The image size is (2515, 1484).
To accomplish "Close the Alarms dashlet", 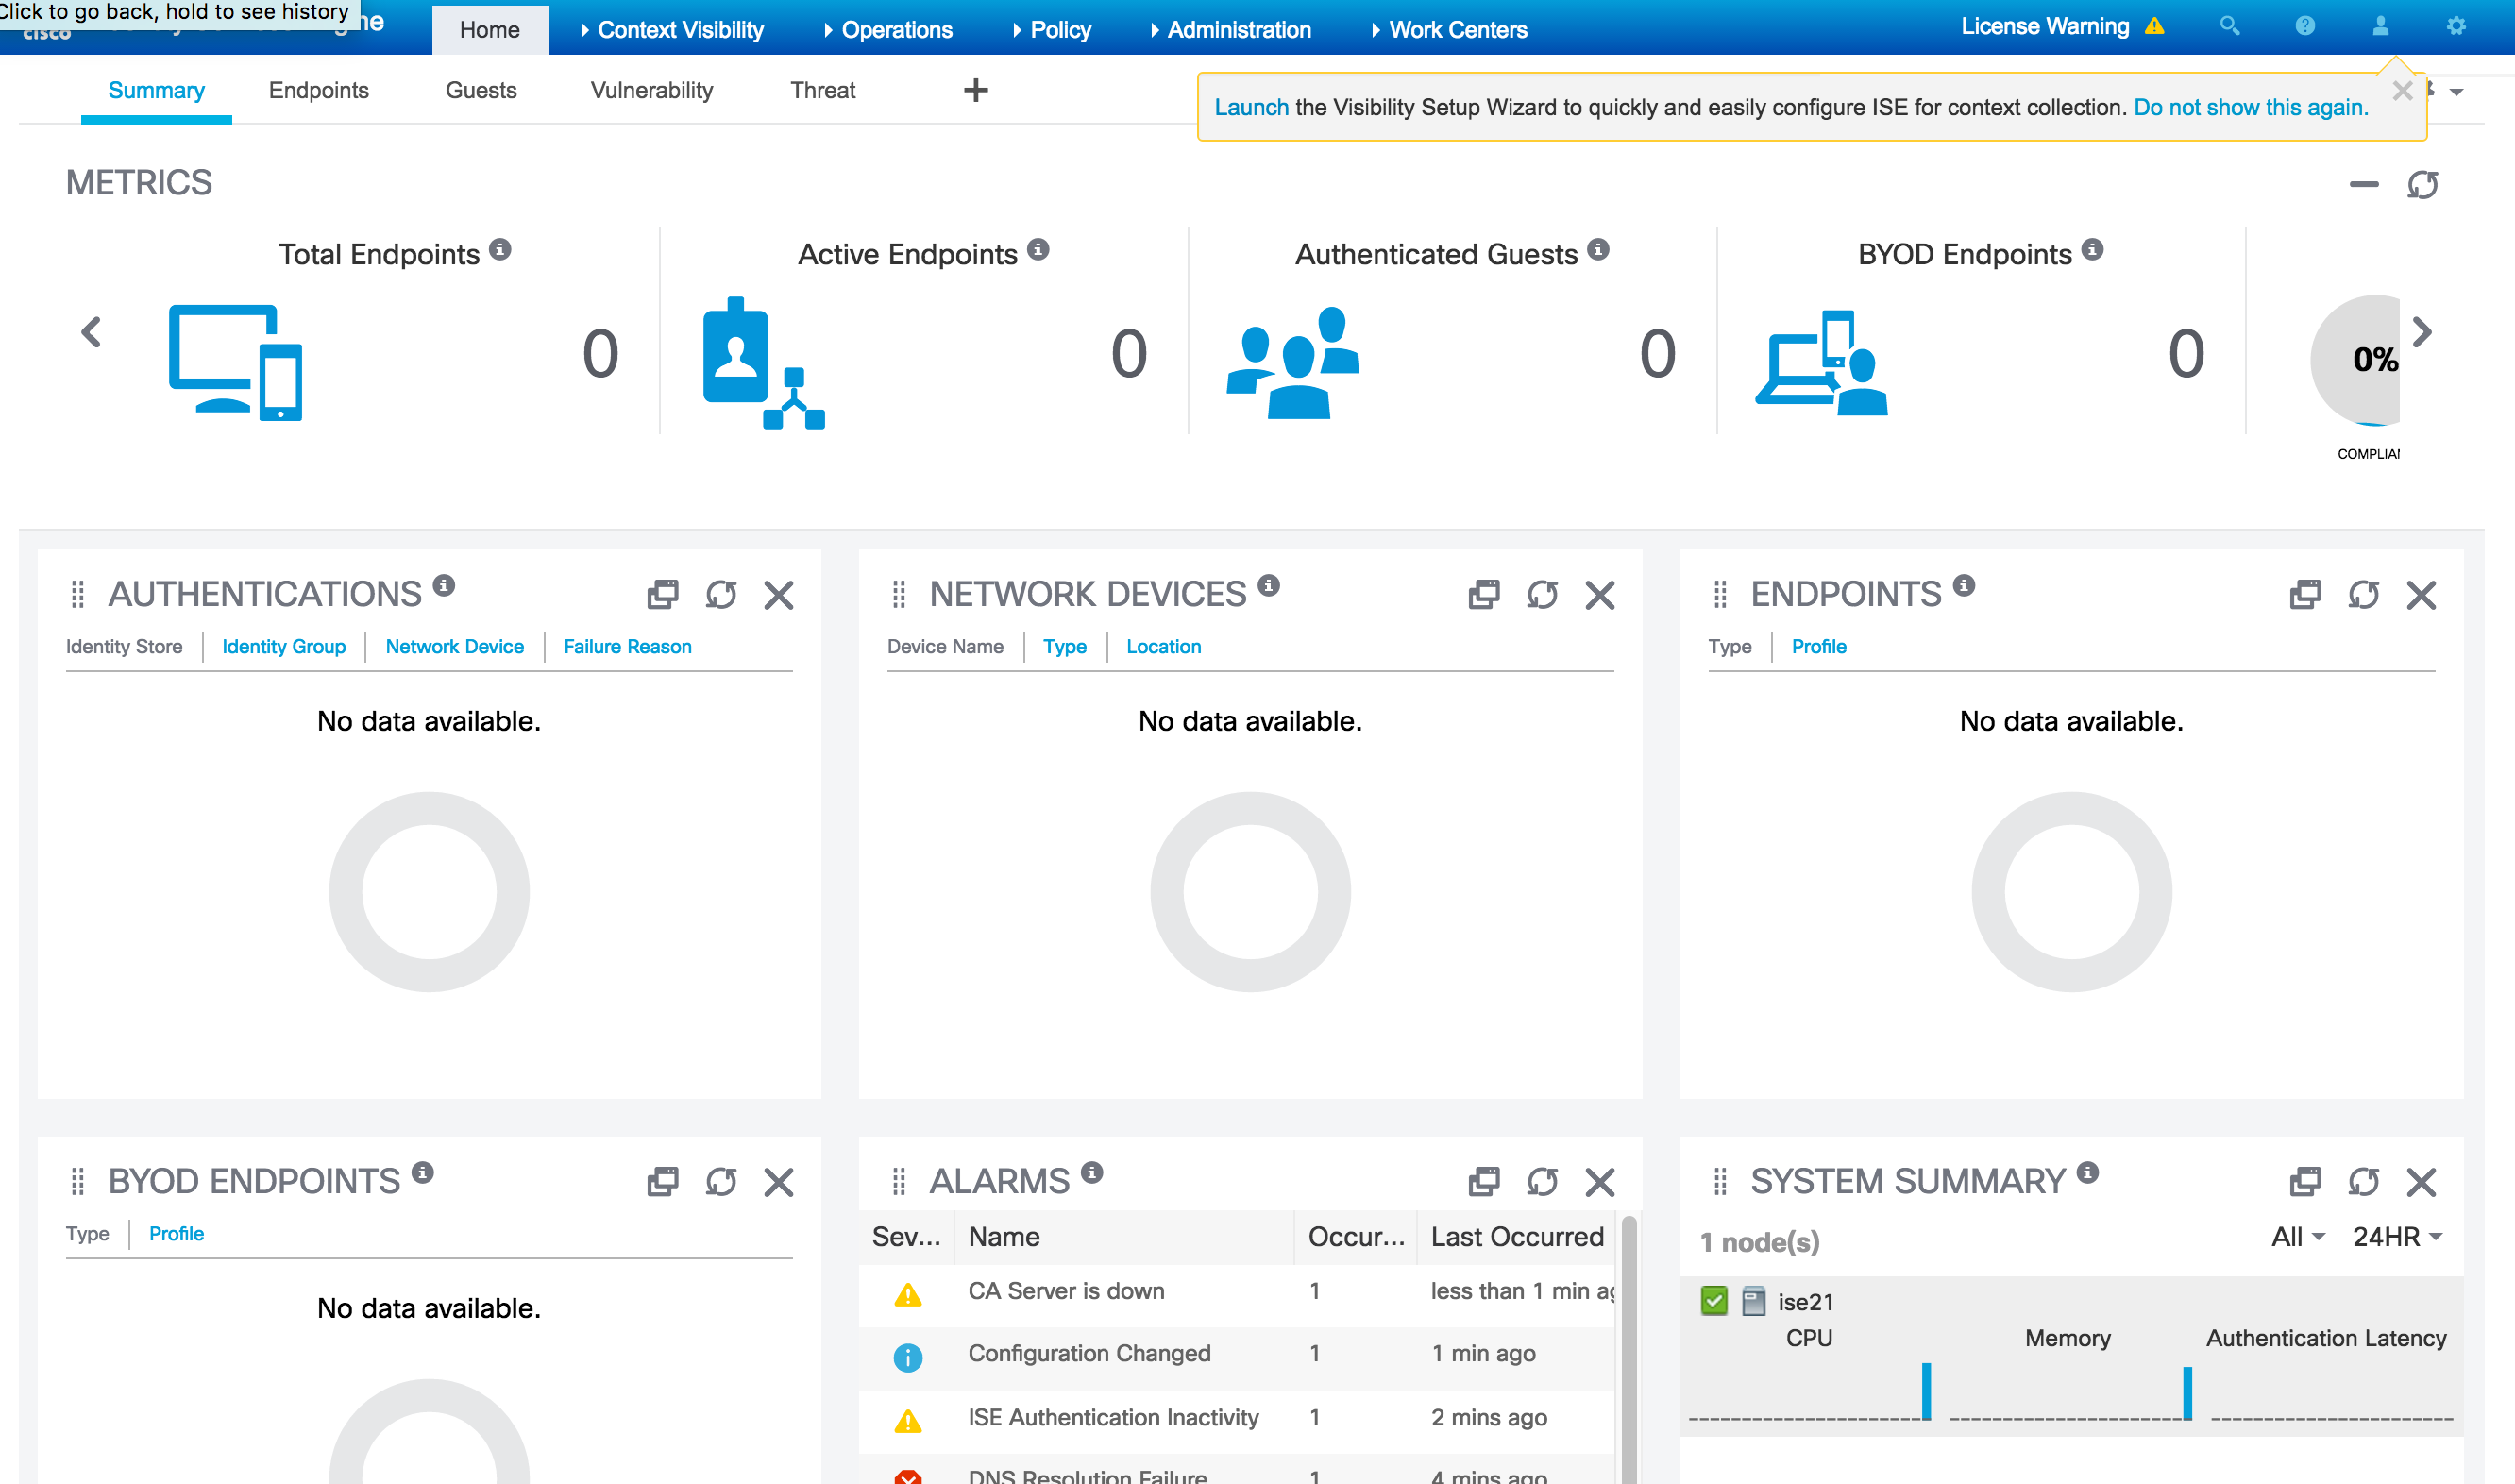I will [x=1600, y=1182].
